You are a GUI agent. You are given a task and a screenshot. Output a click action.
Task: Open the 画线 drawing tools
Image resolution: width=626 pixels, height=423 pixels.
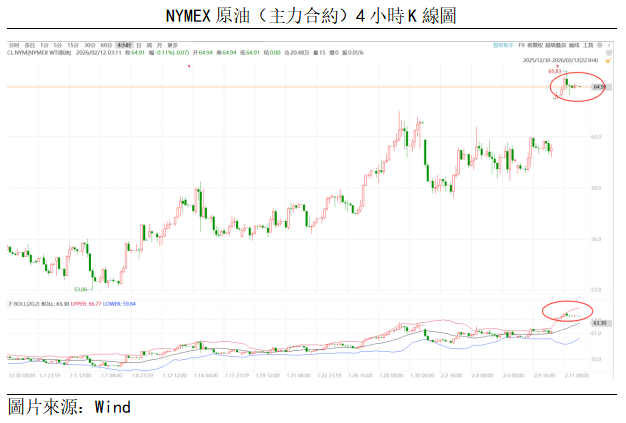[x=571, y=45]
